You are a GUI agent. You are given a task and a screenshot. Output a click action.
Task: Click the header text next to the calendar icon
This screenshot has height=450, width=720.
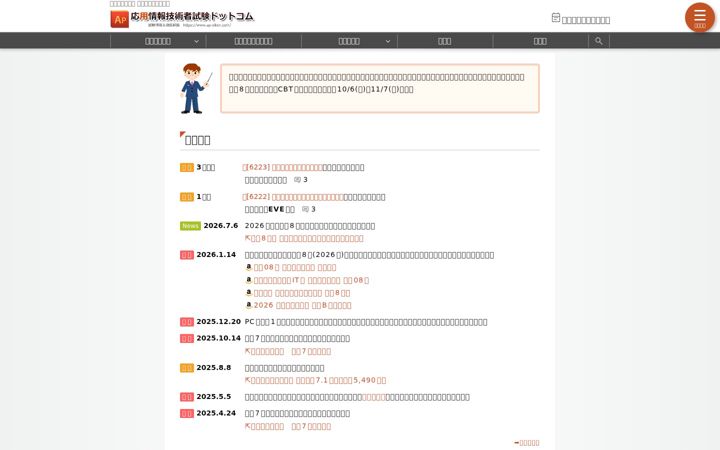tap(586, 20)
